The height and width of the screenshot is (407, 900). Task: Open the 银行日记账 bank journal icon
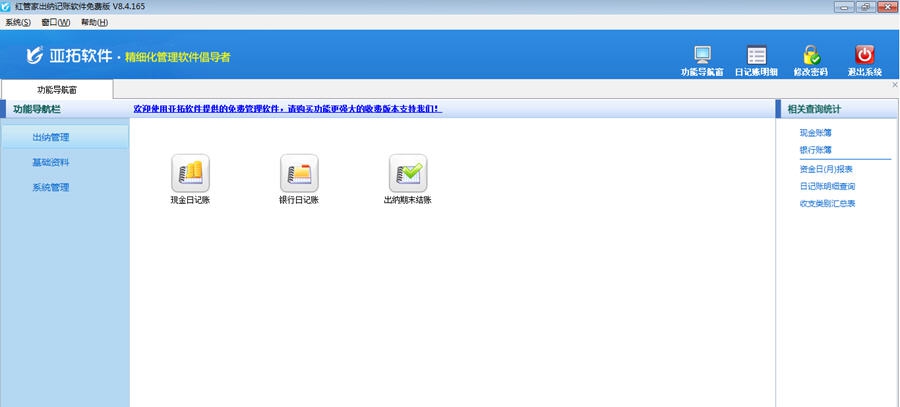[x=299, y=173]
